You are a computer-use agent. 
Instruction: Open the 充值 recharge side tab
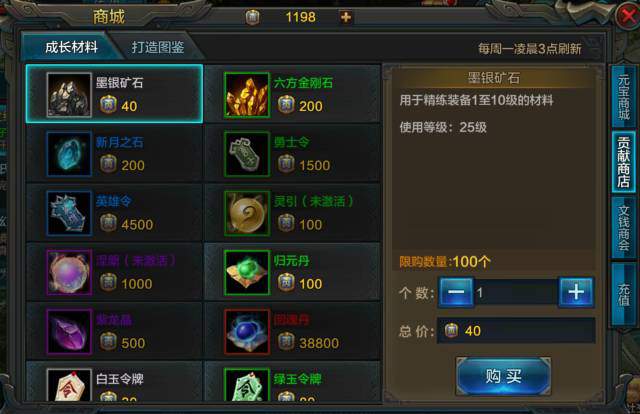[623, 294]
